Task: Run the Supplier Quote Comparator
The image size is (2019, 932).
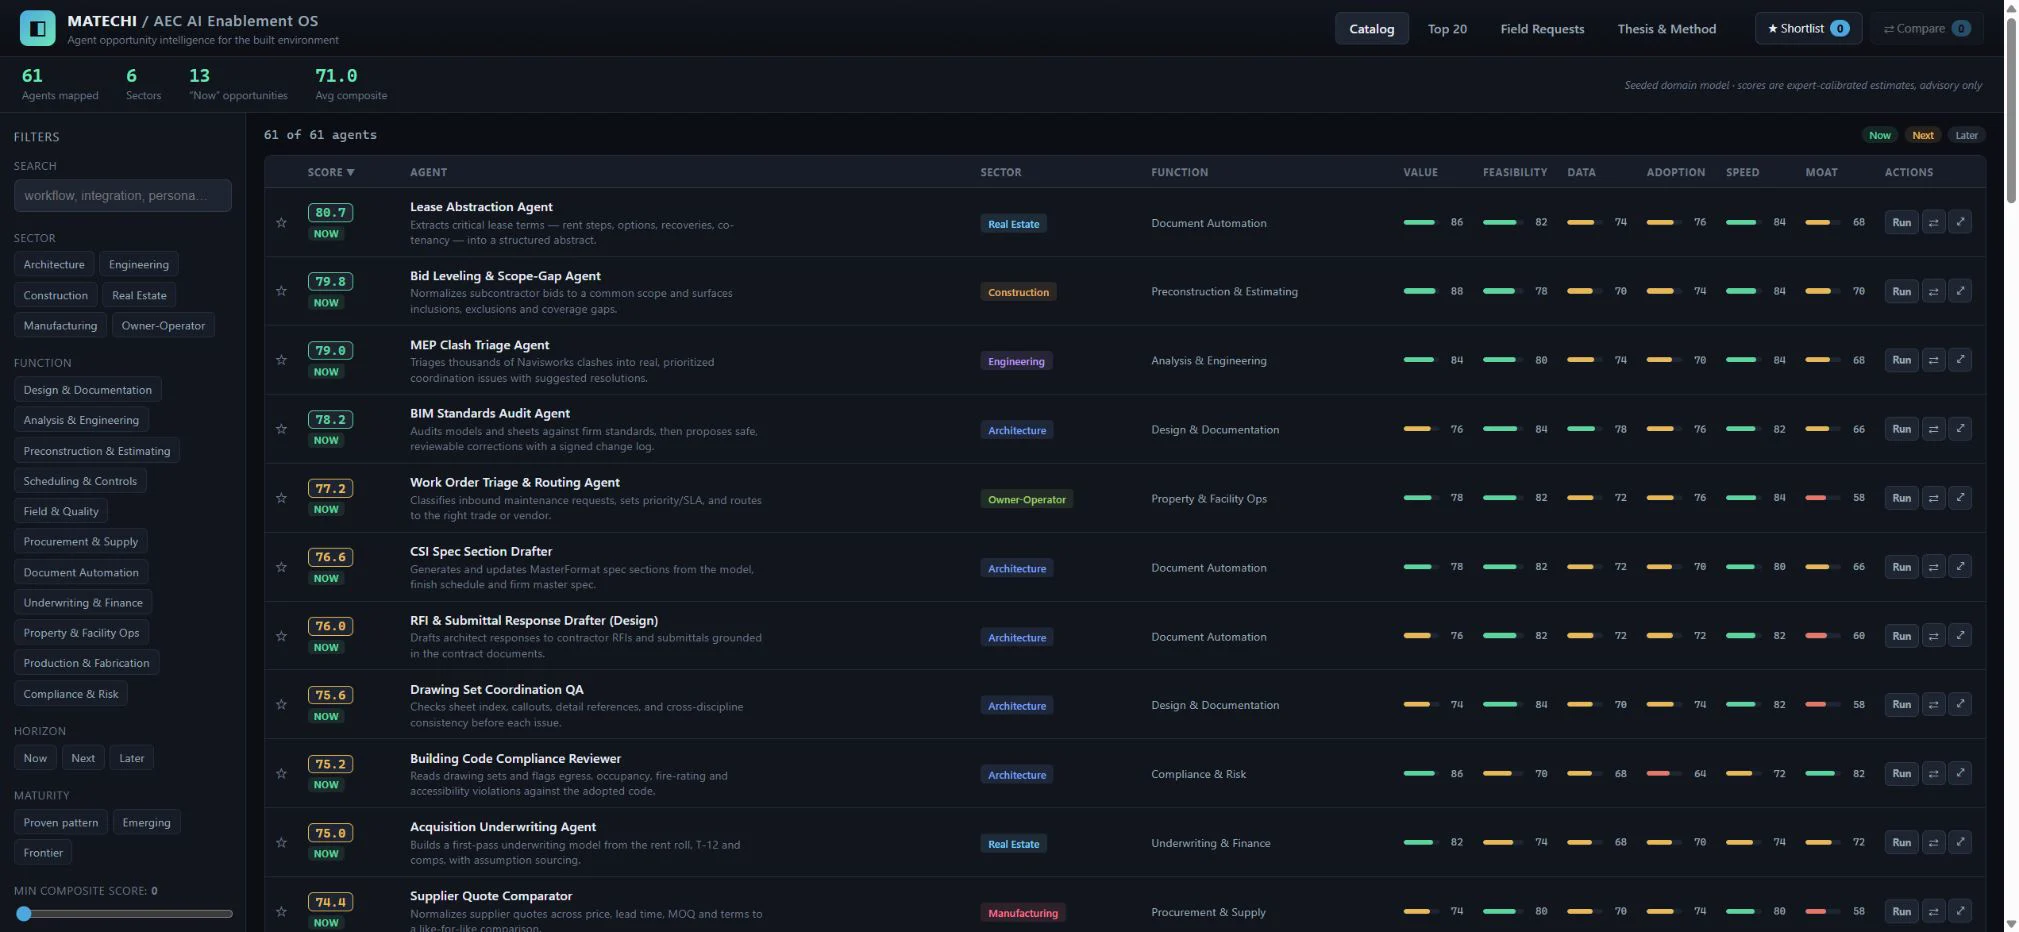Action: (1901, 911)
